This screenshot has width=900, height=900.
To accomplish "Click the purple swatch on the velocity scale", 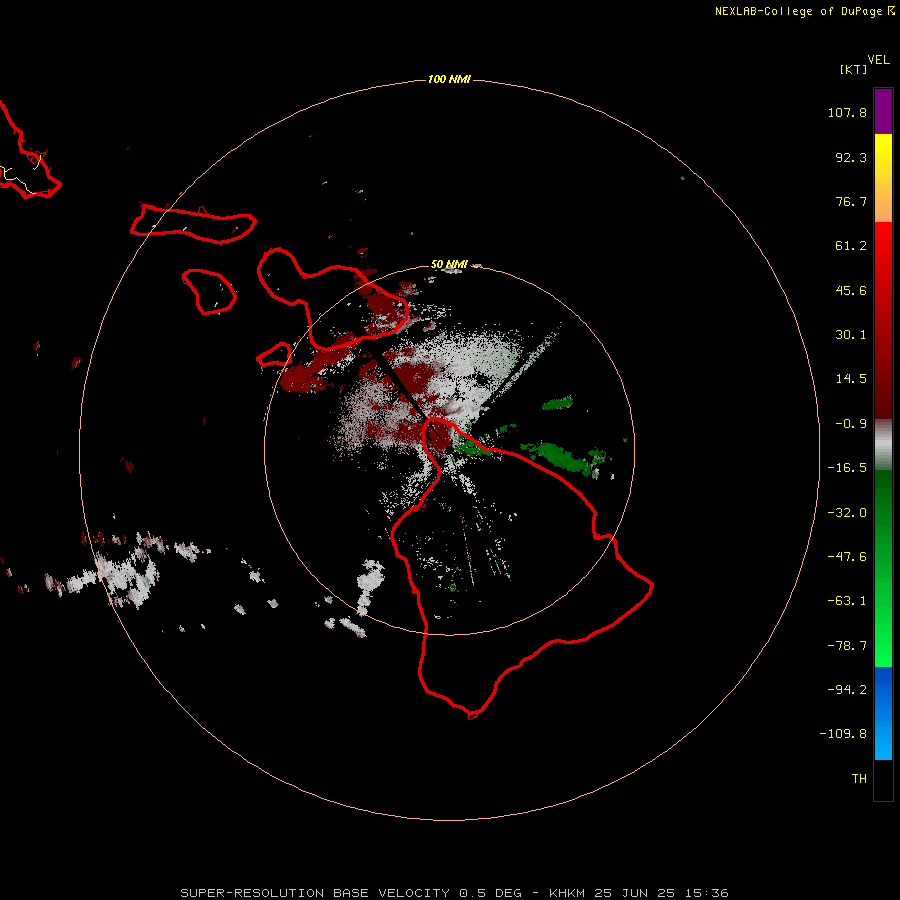I will pyautogui.click(x=883, y=111).
